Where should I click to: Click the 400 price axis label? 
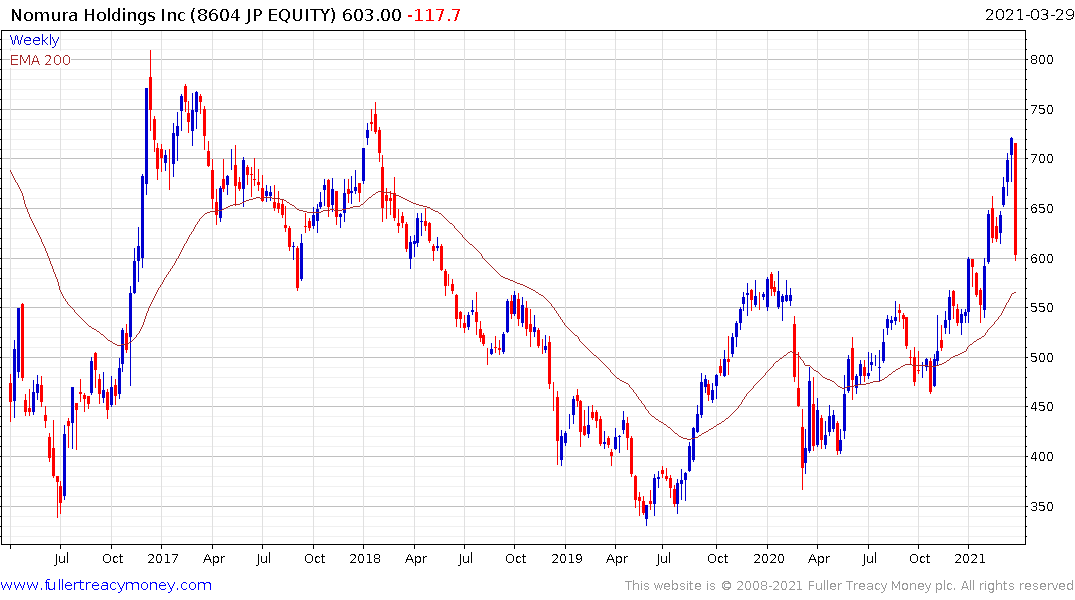1041,457
